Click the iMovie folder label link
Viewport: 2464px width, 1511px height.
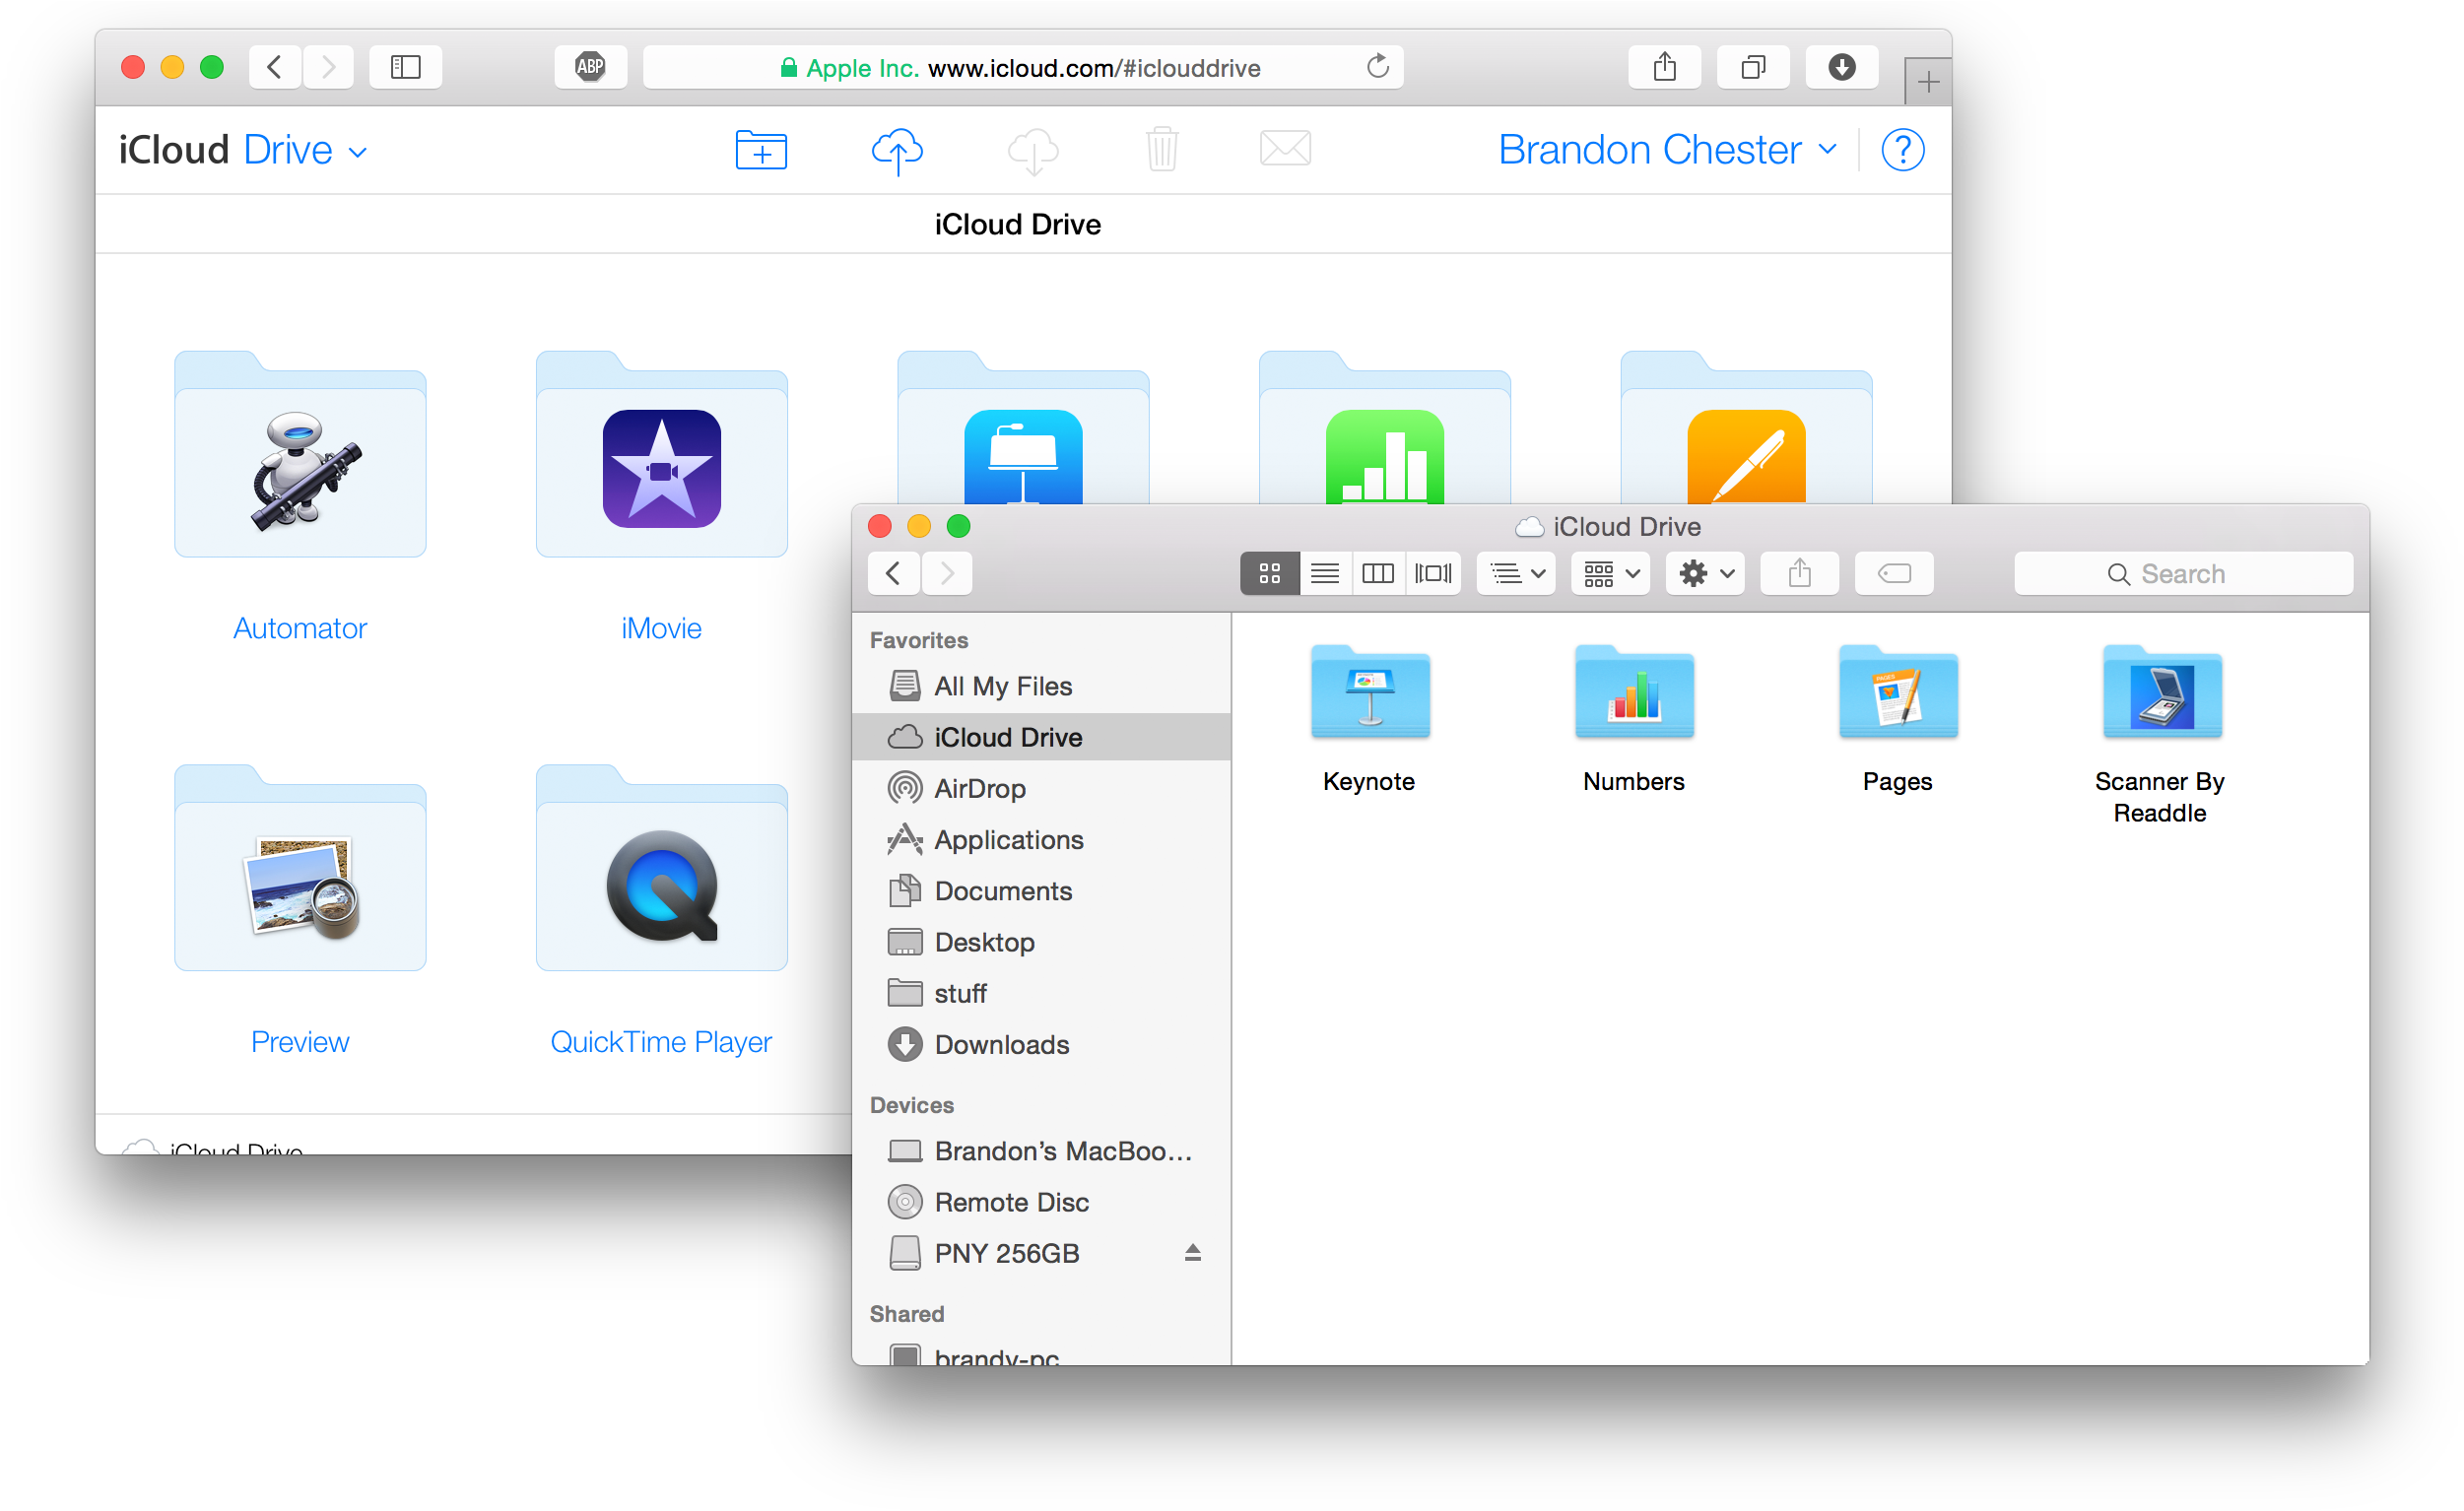coord(661,628)
